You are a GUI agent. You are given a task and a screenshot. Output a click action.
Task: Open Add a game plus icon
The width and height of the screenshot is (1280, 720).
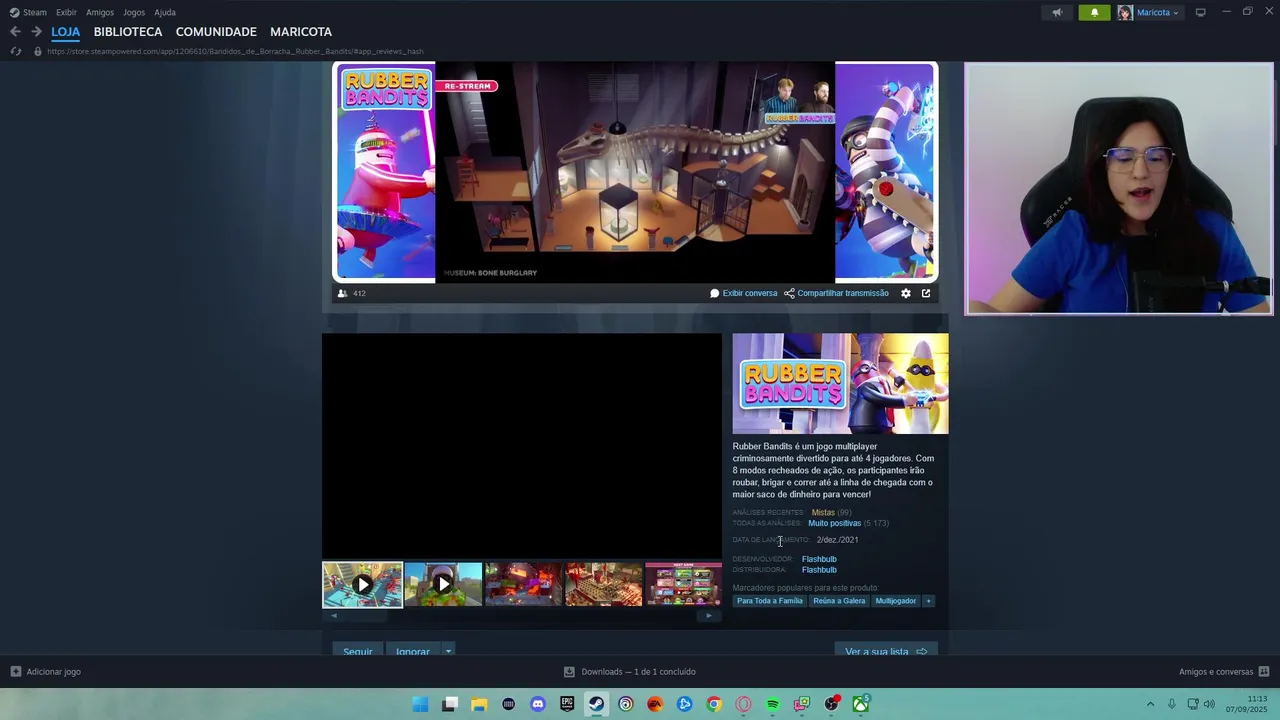pyautogui.click(x=15, y=672)
